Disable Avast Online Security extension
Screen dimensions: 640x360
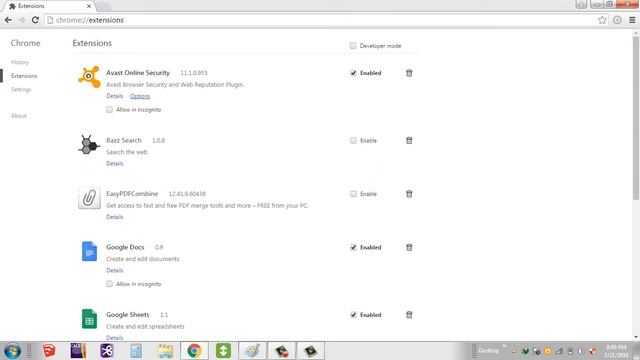353,73
